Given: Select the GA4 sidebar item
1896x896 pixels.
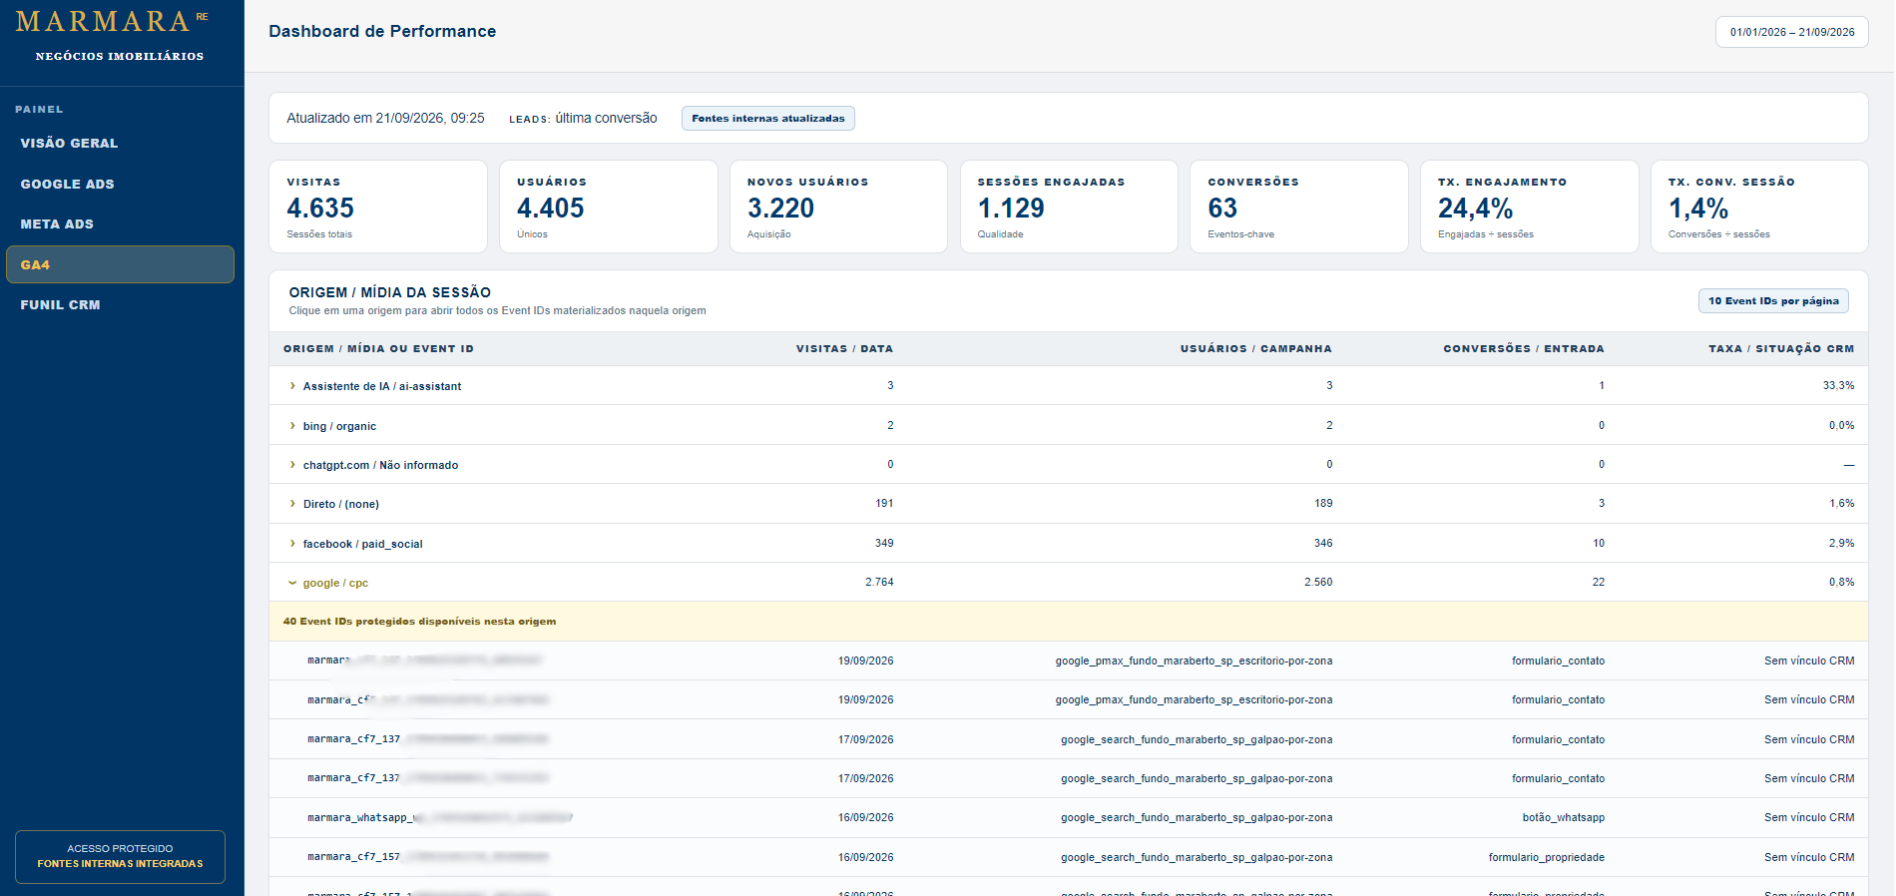Looking at the screenshot, I should point(120,265).
